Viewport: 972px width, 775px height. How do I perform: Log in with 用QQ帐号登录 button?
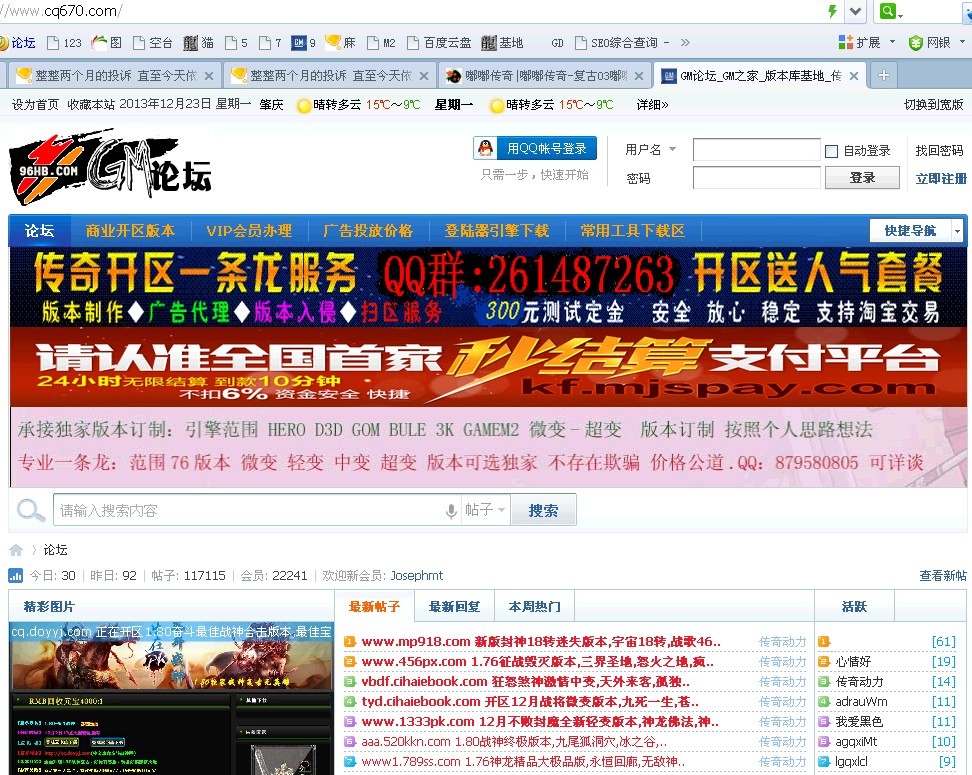tap(535, 148)
